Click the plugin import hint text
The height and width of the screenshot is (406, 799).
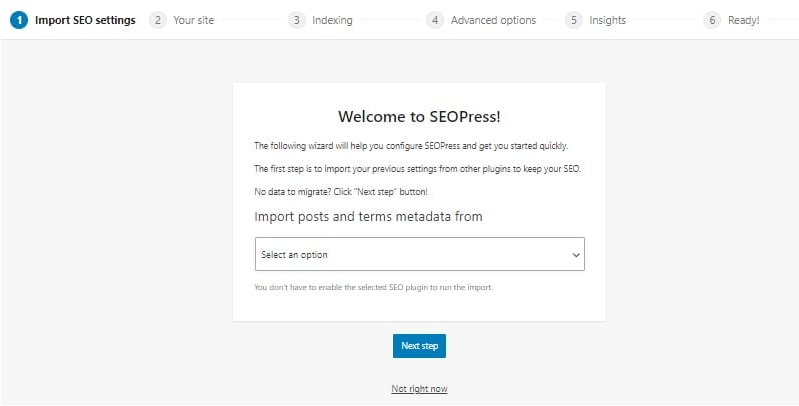click(374, 287)
